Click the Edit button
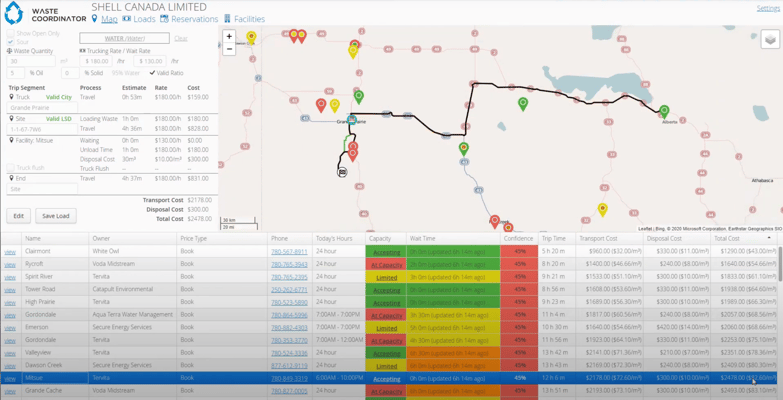Image resolution: width=783 pixels, height=400 pixels. pyautogui.click(x=18, y=216)
